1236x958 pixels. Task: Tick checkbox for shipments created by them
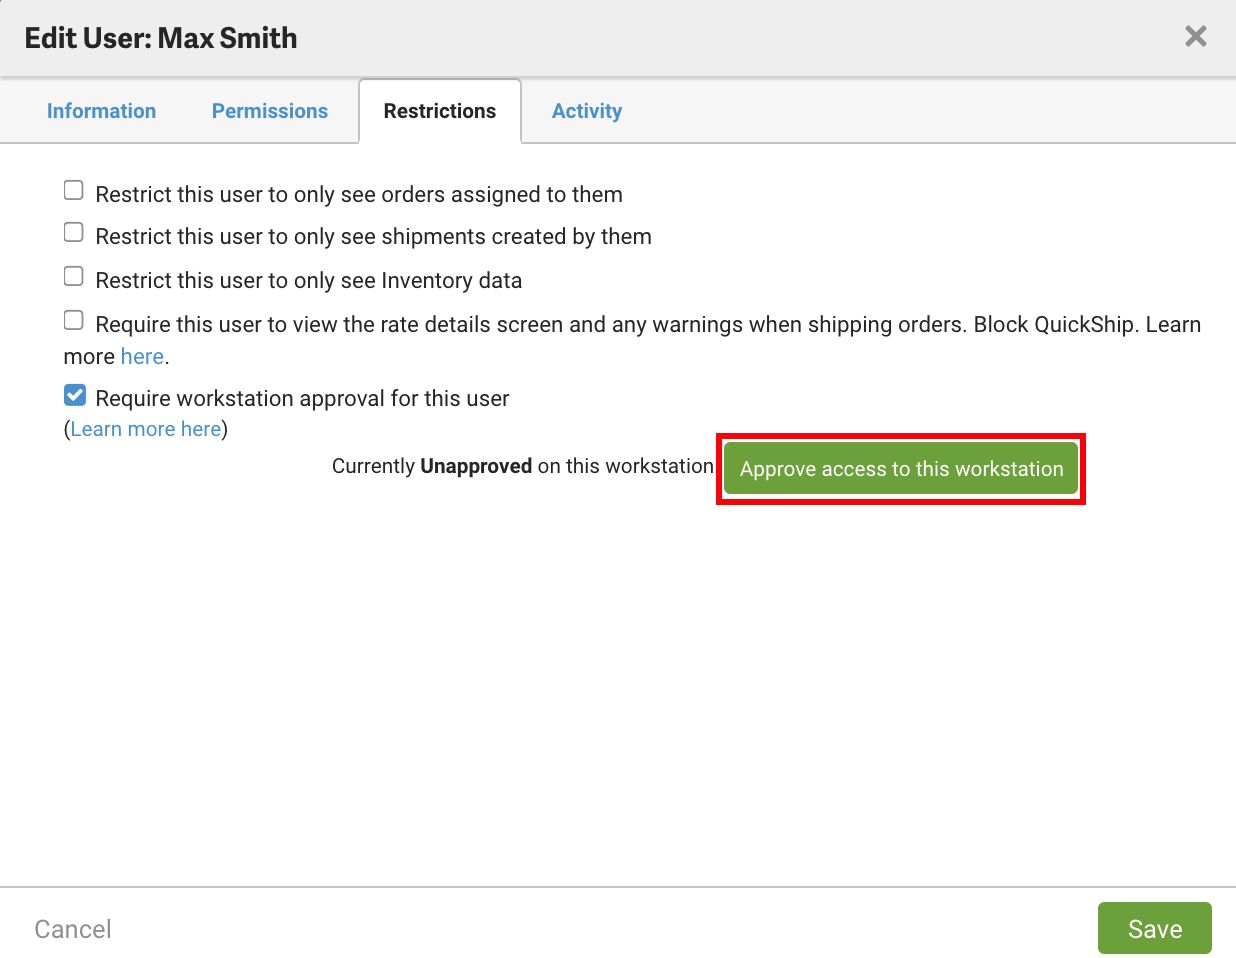[x=74, y=233]
